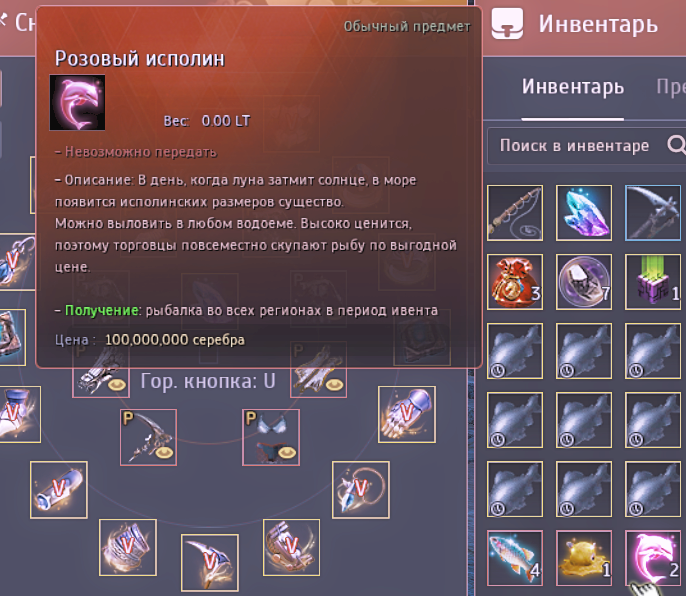686x596 pixels.
Task: Click the magnifier search icon
Action: [x=676, y=144]
